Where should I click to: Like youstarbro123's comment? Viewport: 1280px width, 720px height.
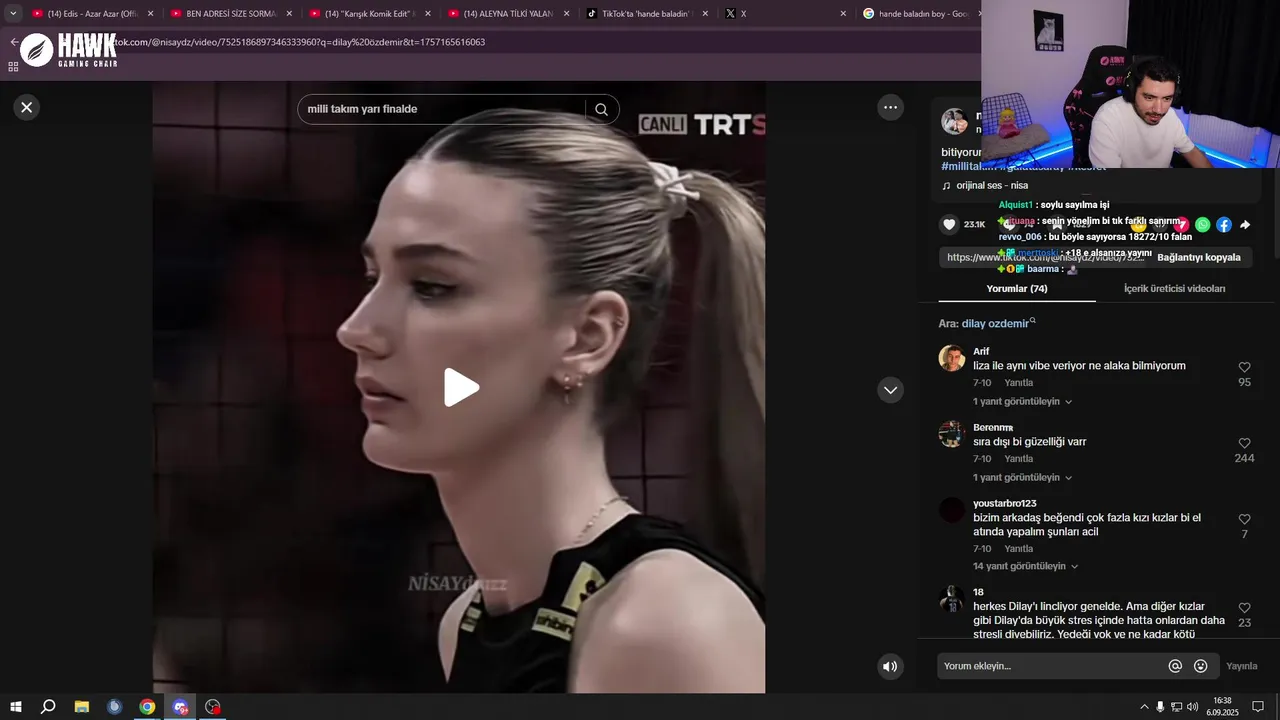click(1244, 519)
